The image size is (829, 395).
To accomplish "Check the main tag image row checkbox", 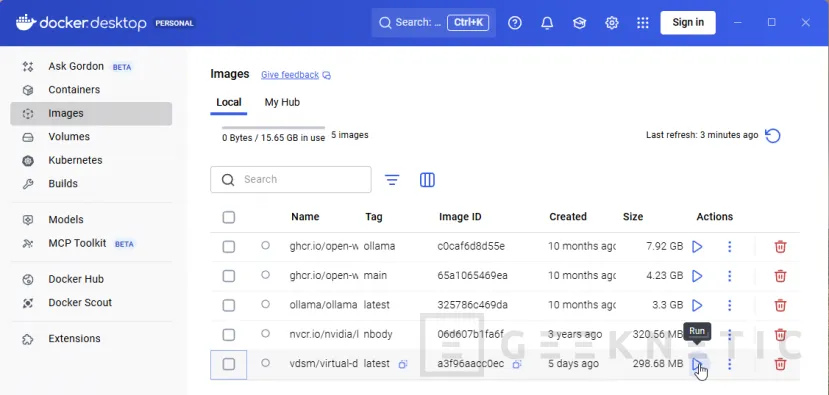I will point(228,276).
